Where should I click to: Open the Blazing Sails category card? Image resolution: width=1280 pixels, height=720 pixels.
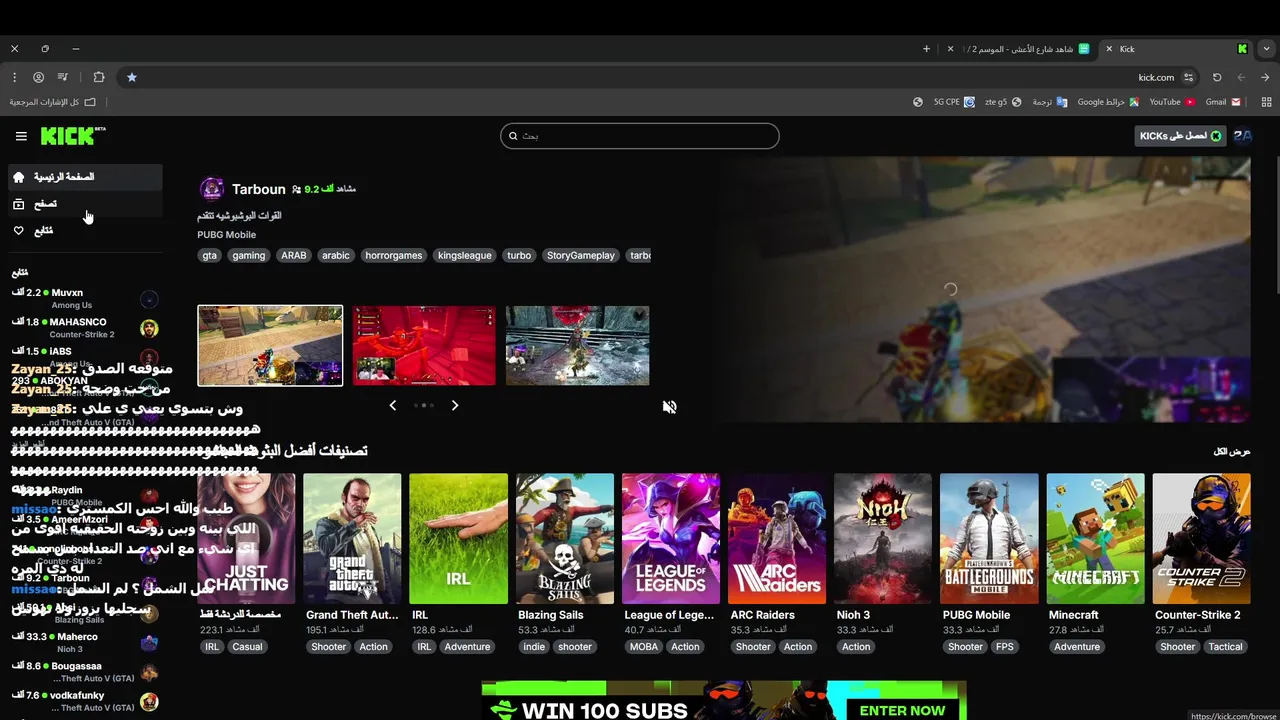pyautogui.click(x=565, y=539)
